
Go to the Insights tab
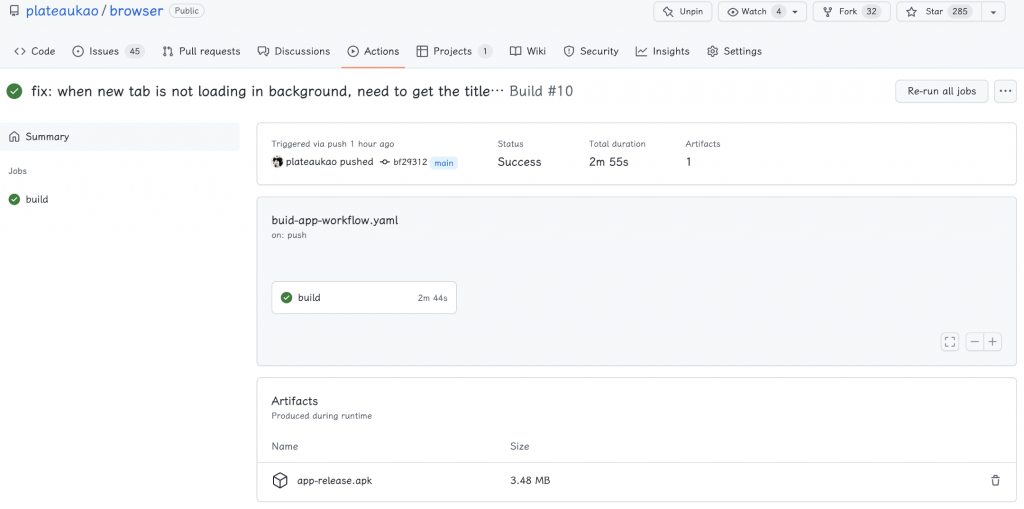click(662, 51)
